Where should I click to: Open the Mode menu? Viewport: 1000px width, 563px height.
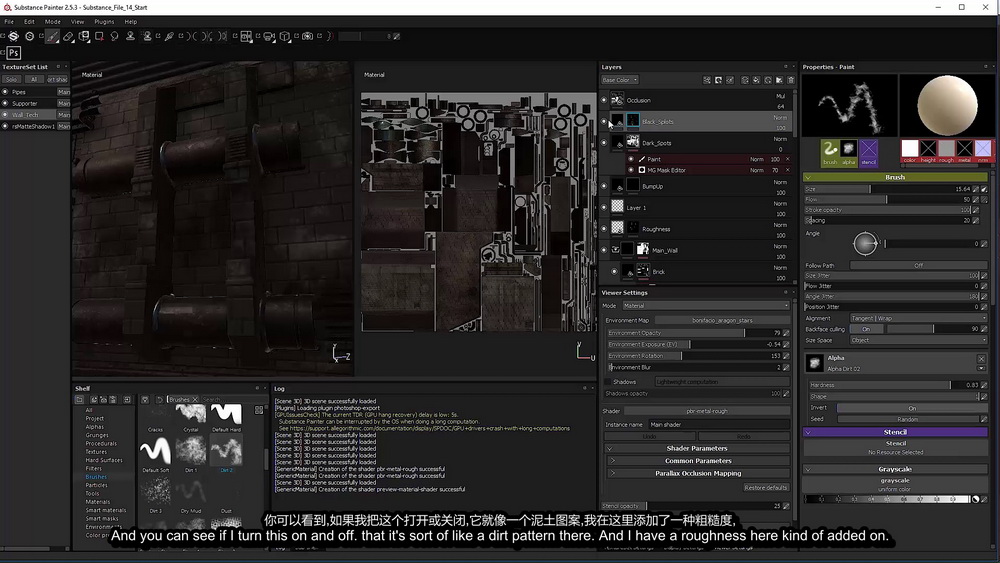(52, 22)
